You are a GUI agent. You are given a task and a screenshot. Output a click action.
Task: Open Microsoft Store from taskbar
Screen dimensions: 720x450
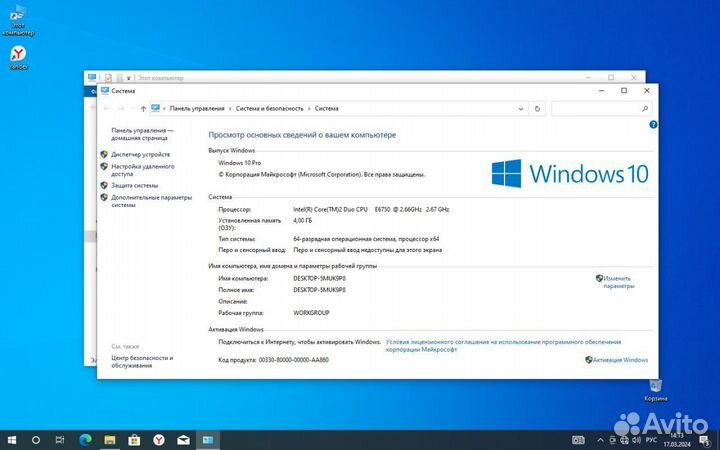pyautogui.click(x=134, y=440)
